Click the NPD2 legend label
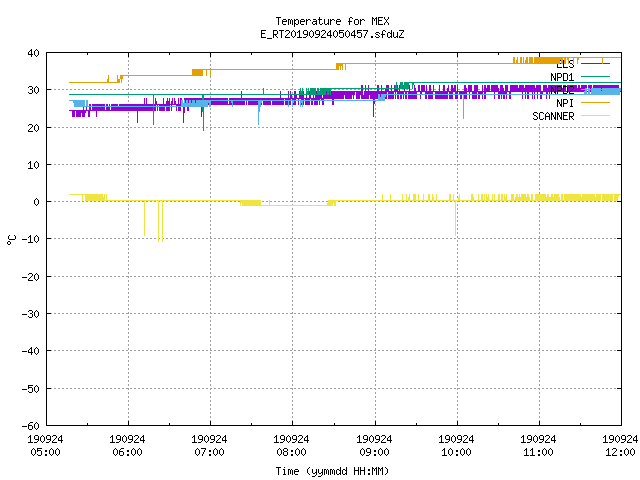 tap(562, 90)
